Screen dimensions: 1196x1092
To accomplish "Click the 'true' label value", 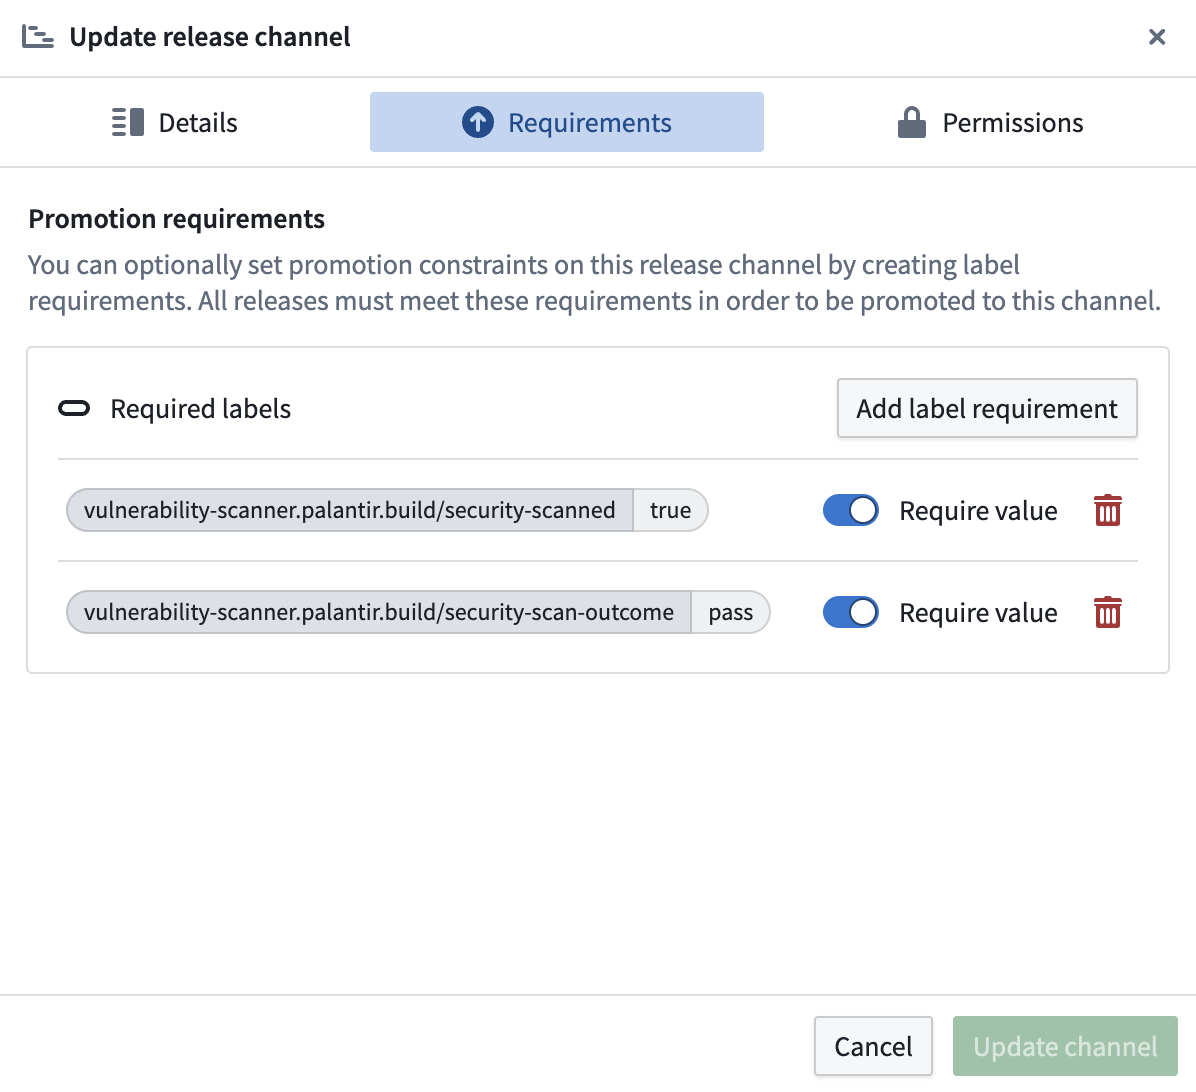I will 670,510.
